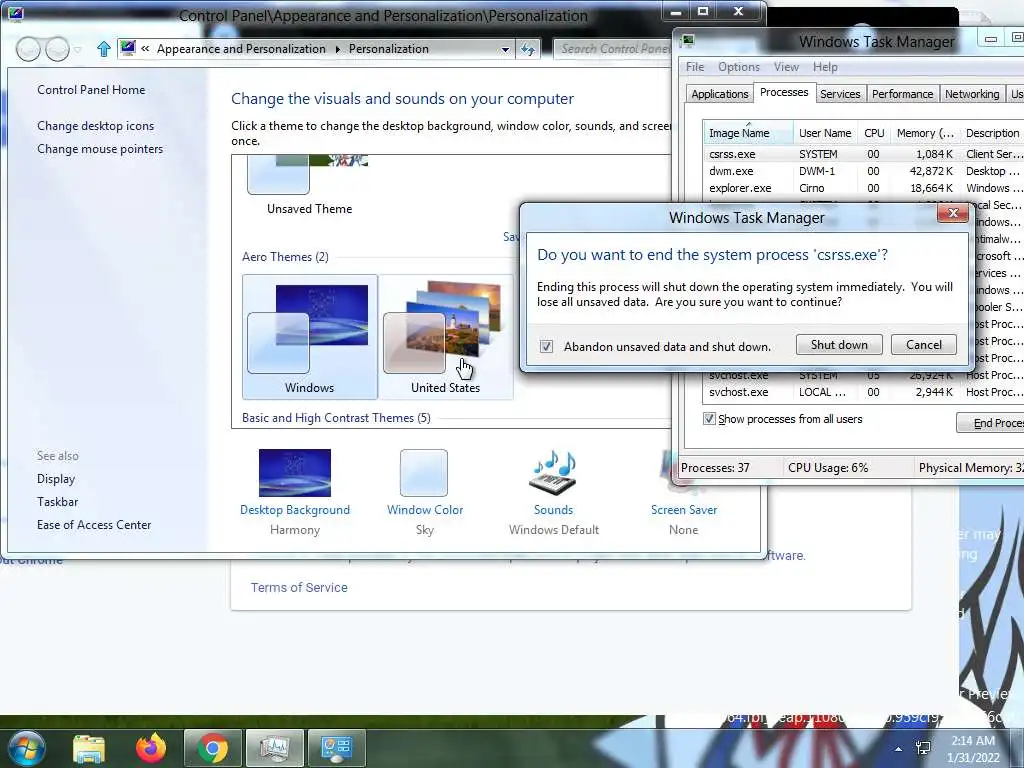The image size is (1024, 768).
Task: Click the Task Manager title bar icon
Action: point(687,41)
